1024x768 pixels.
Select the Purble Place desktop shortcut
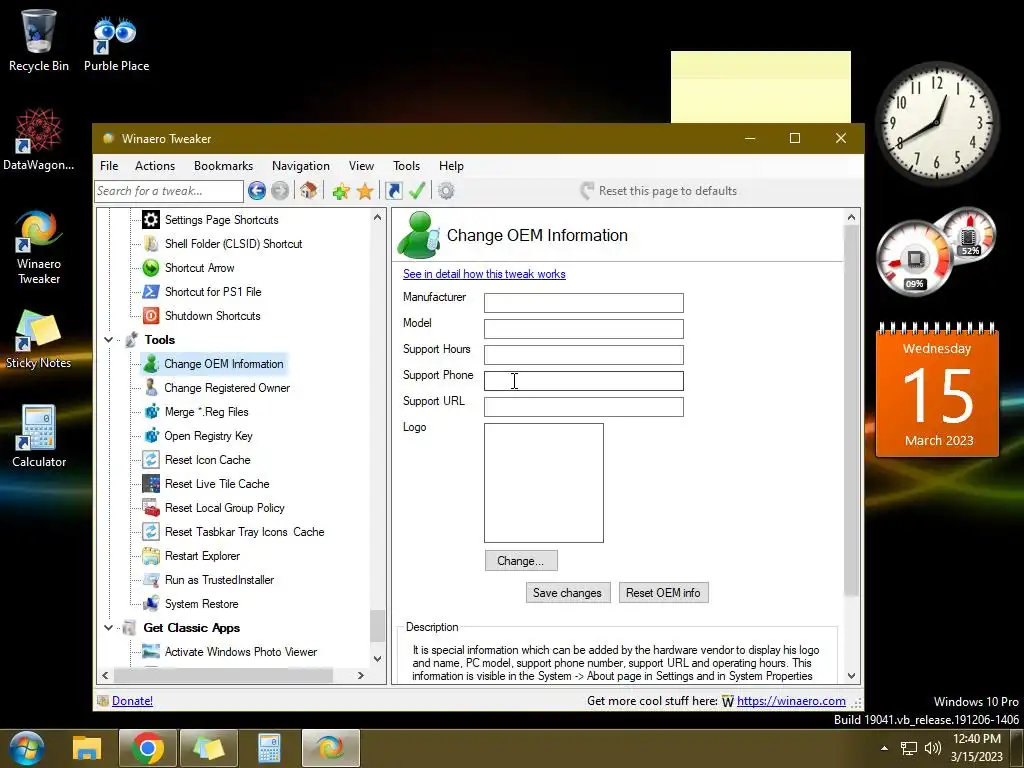tap(116, 43)
